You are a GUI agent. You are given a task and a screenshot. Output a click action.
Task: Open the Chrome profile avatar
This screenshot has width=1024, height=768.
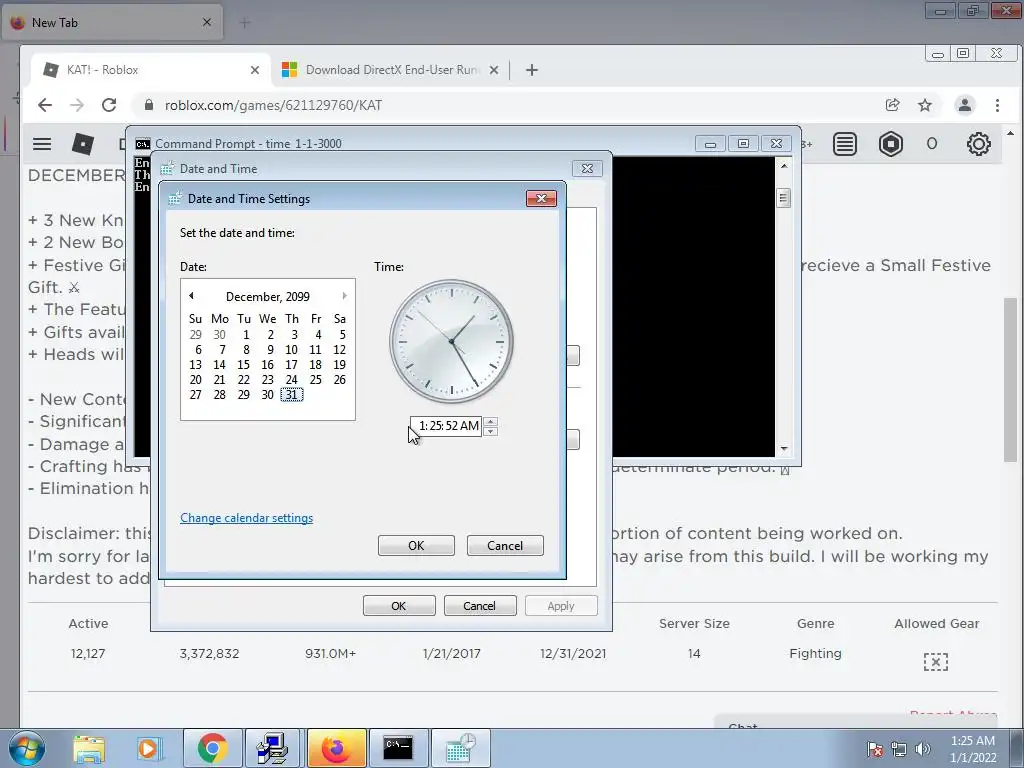click(x=965, y=105)
